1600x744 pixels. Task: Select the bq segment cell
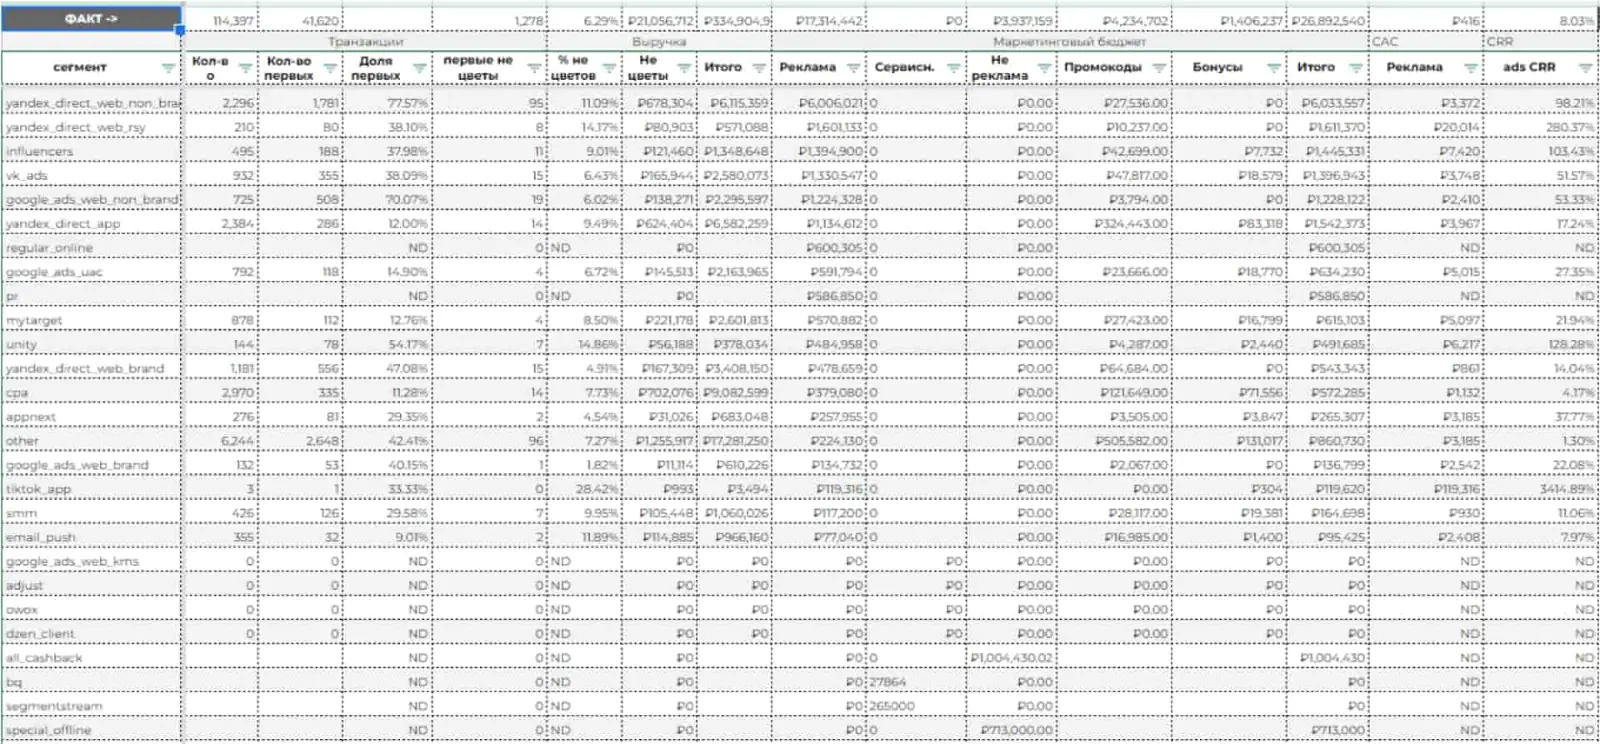pyautogui.click(x=92, y=682)
